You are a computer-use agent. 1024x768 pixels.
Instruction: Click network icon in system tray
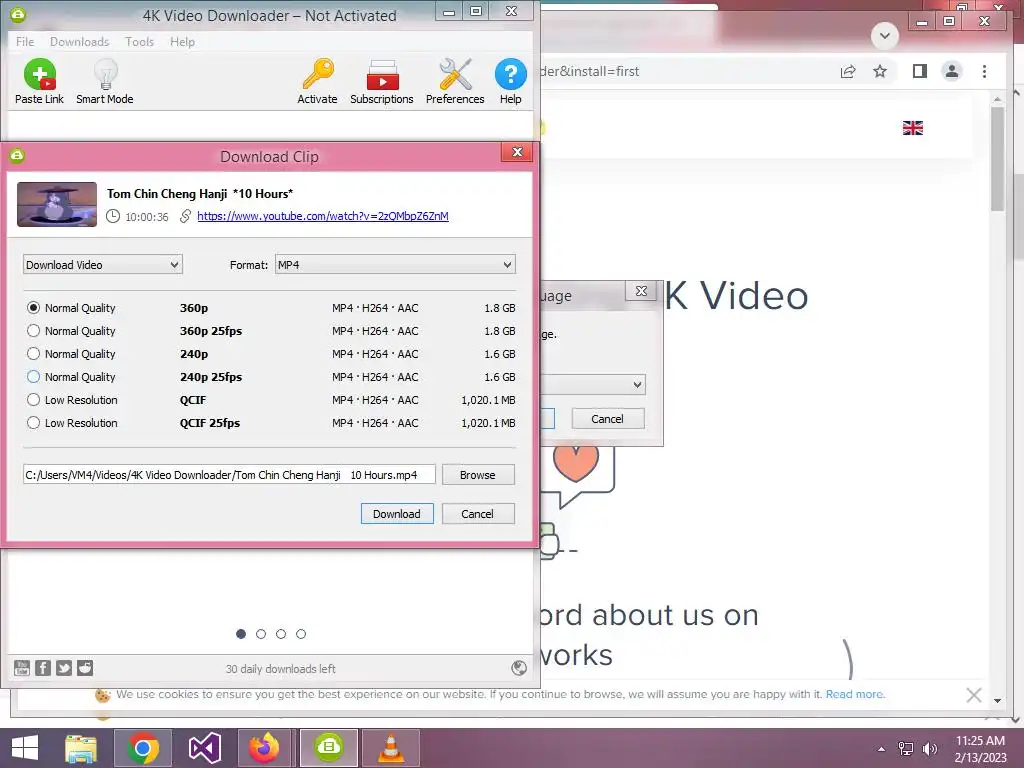point(906,749)
